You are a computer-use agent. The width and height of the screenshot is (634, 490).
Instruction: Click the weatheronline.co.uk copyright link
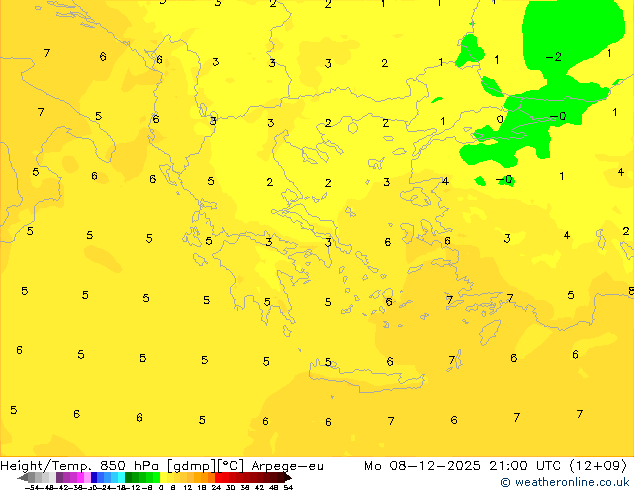565,482
